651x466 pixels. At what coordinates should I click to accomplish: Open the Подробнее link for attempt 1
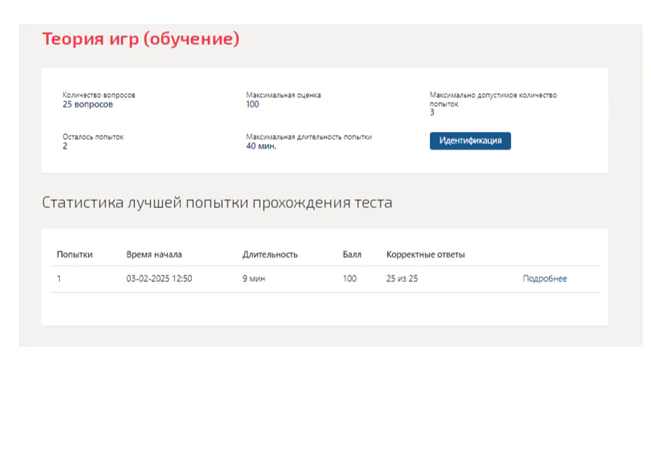coord(545,279)
